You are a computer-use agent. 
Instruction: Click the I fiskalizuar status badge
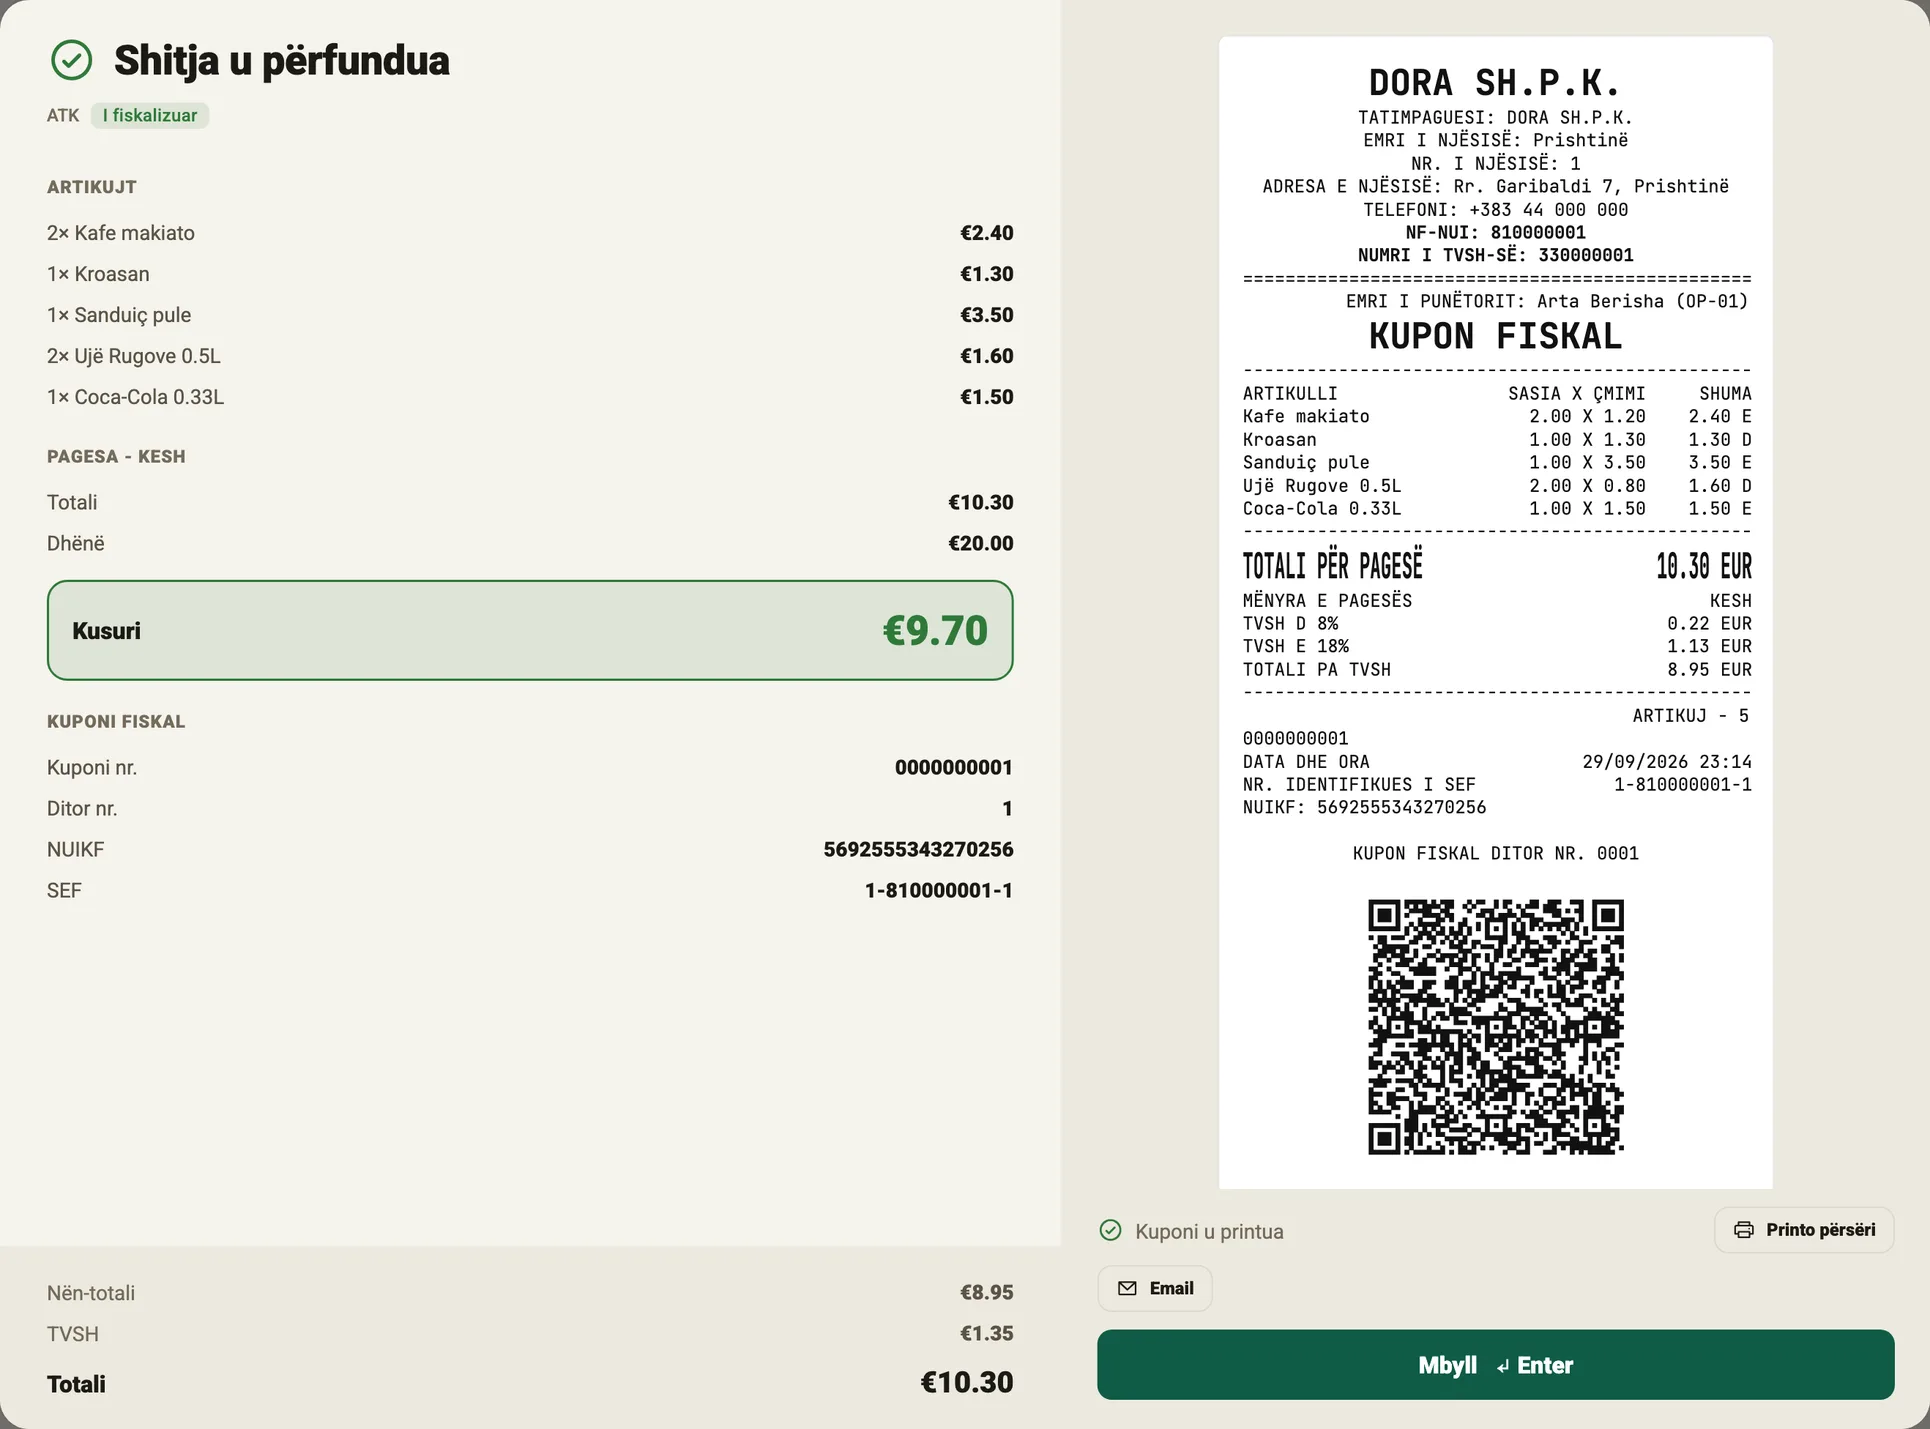(x=150, y=115)
